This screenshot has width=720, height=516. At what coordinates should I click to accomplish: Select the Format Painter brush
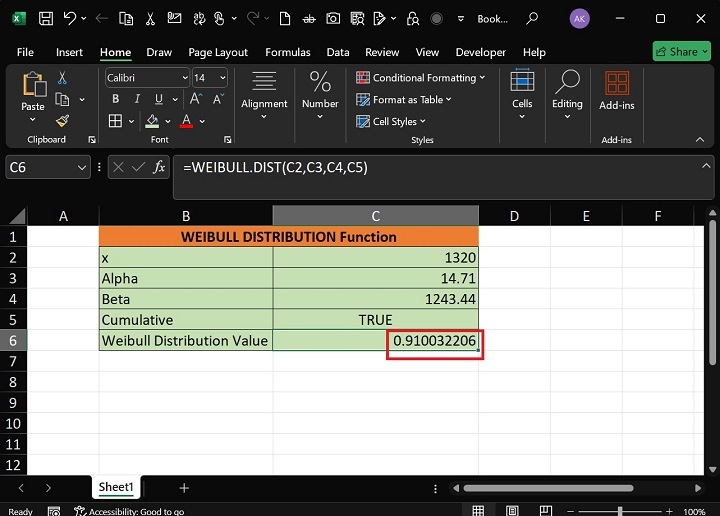tap(62, 121)
